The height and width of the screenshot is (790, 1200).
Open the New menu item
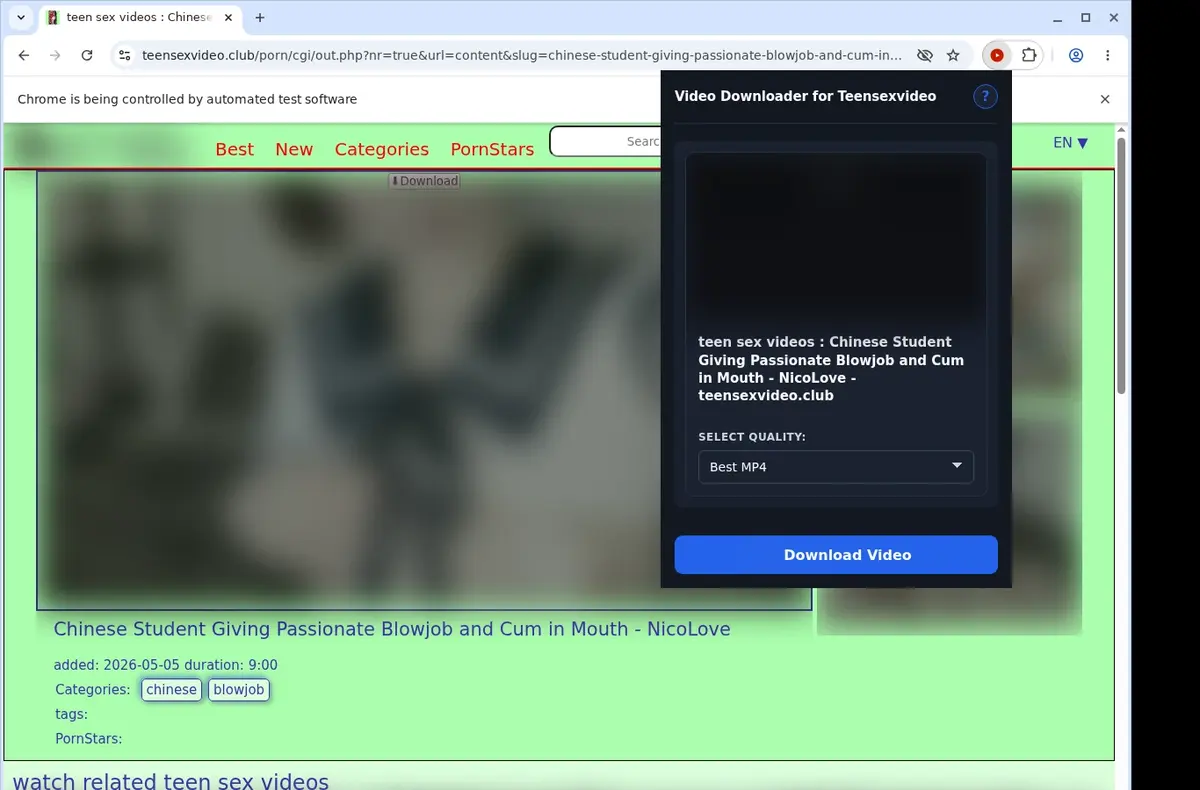coord(294,149)
